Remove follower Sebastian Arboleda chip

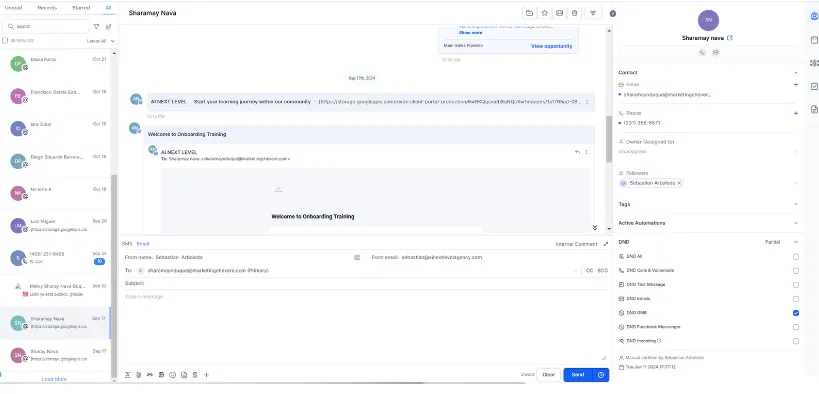point(679,183)
